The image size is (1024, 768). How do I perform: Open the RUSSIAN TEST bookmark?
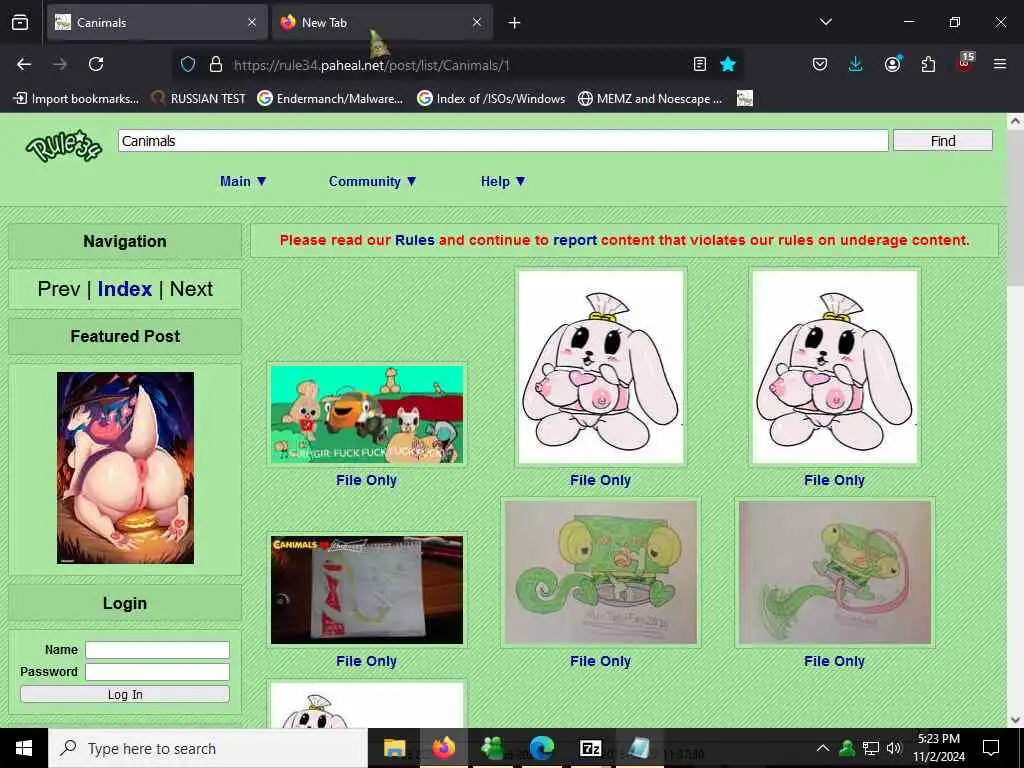point(198,99)
